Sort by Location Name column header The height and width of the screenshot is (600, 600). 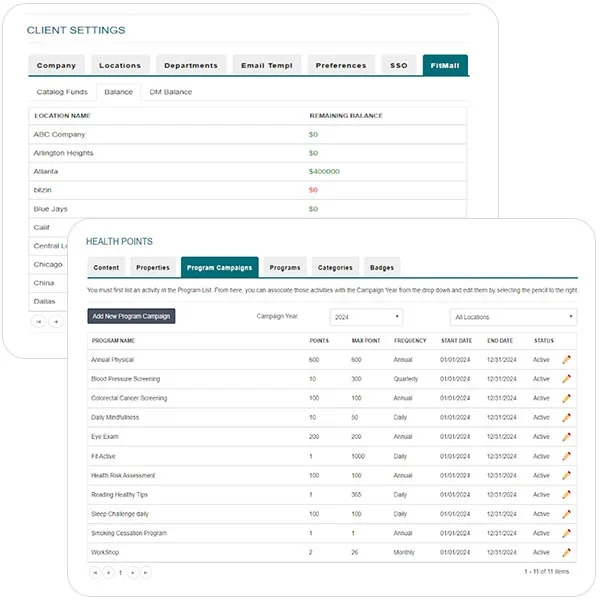[x=62, y=116]
